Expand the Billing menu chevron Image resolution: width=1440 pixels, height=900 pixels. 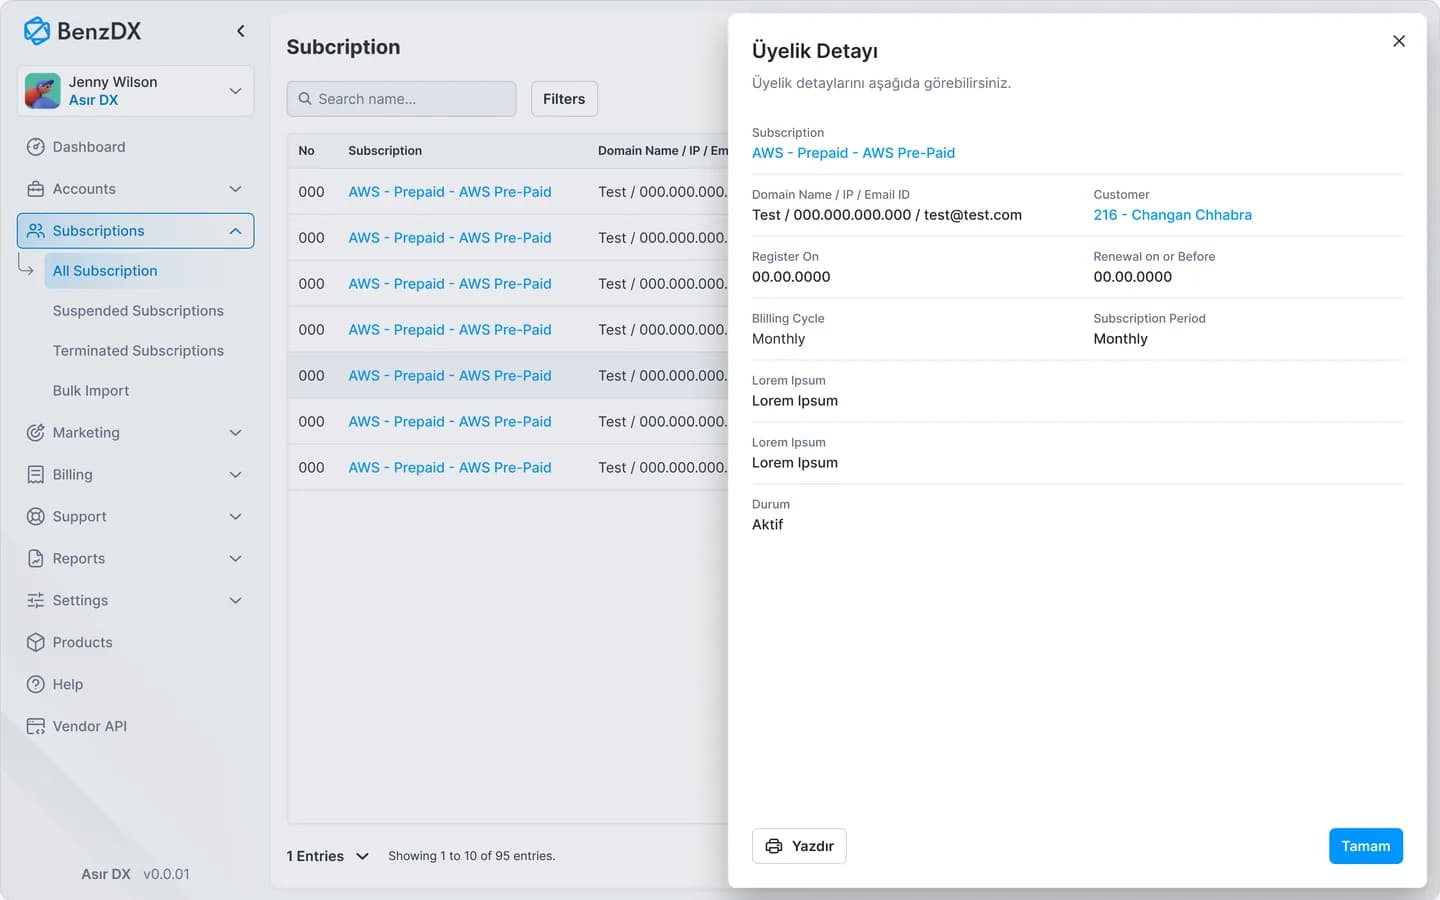click(x=235, y=475)
